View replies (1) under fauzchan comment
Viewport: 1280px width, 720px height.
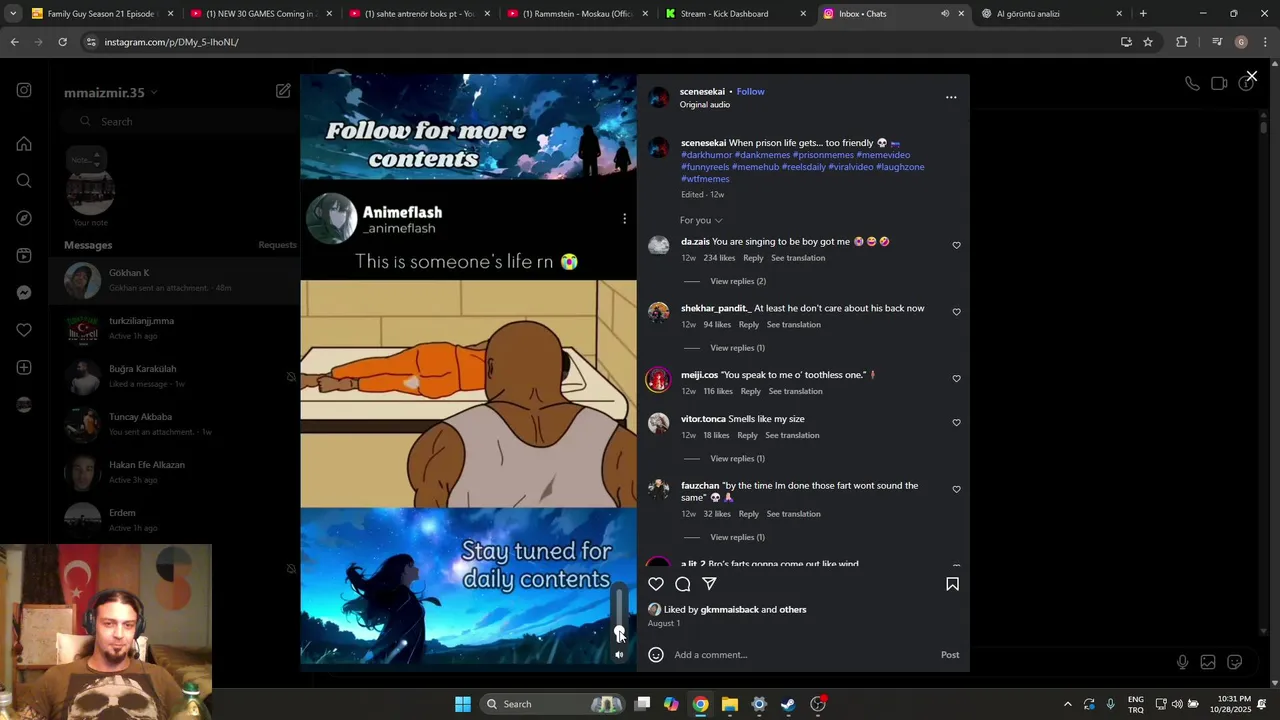point(737,538)
